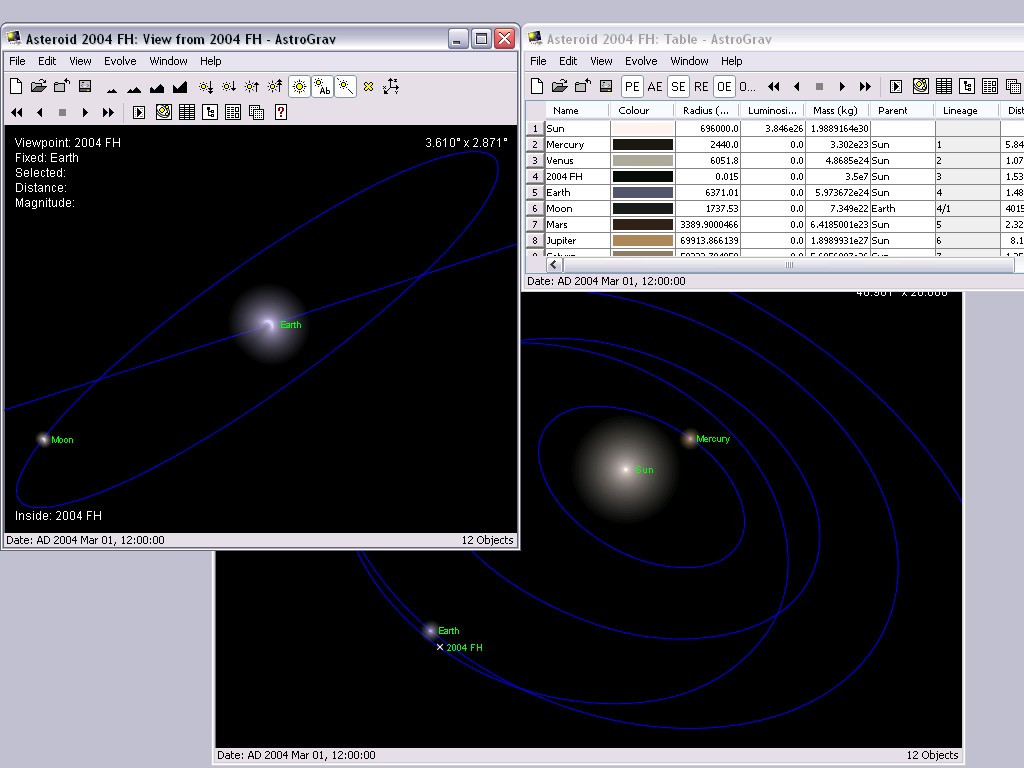1024x768 pixels.
Task: Fast forward in View window playback
Action: coord(108,112)
